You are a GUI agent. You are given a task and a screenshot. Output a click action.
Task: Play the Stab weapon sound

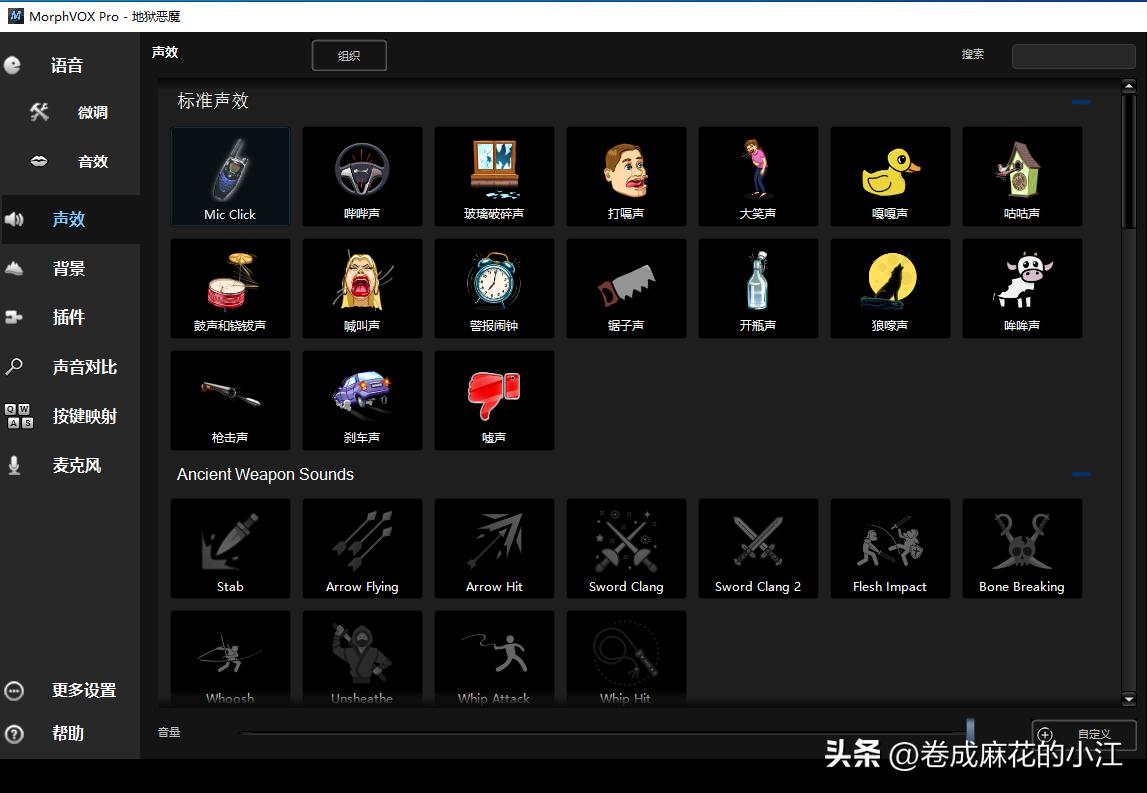coord(230,549)
